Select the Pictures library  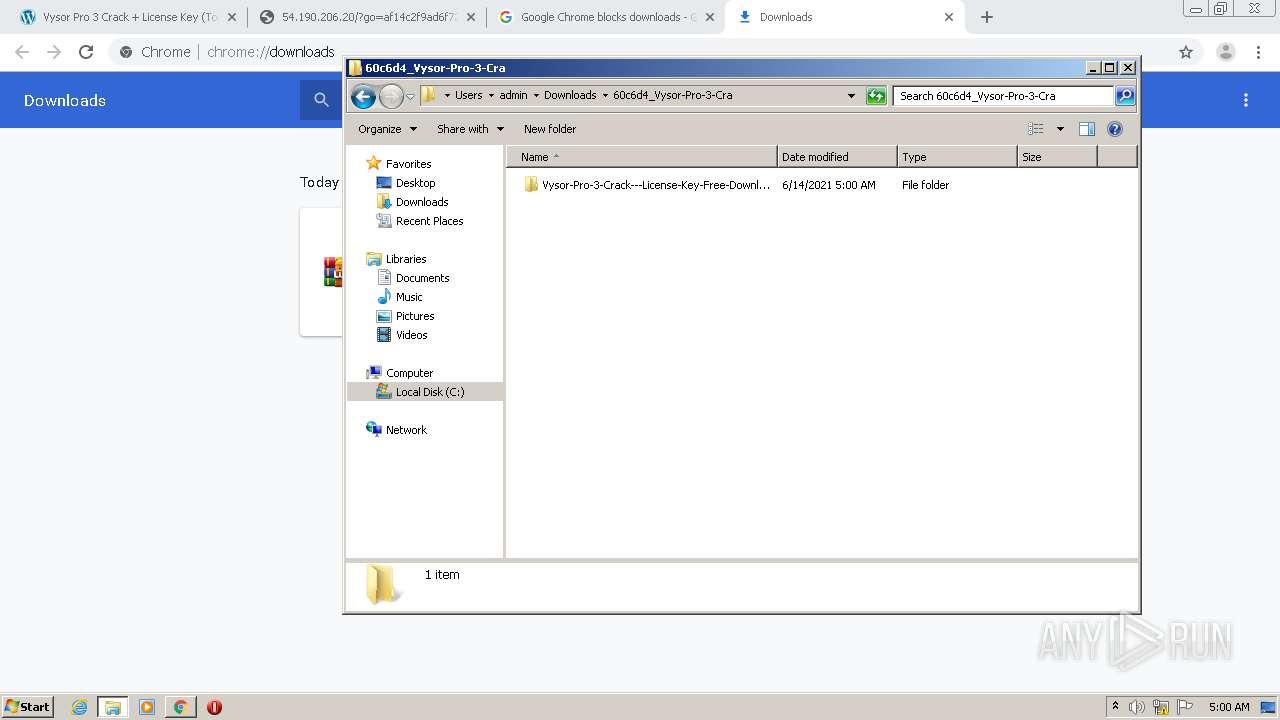tap(406, 316)
